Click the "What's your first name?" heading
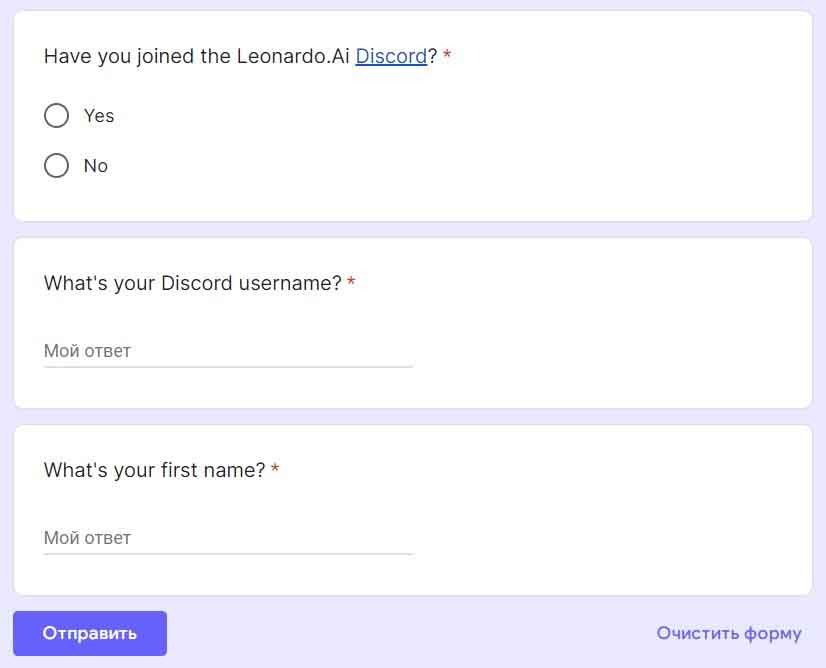826x668 pixels. (x=155, y=470)
